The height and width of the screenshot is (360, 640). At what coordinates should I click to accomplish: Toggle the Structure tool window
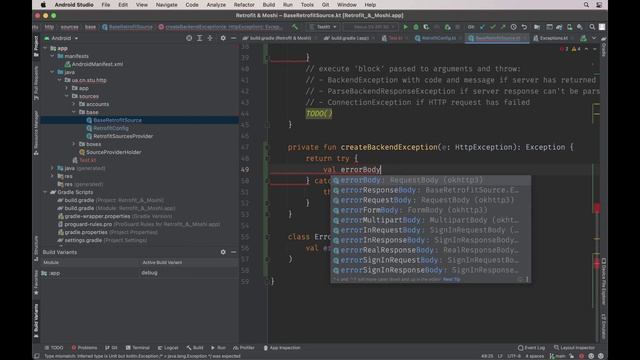(x=36, y=248)
